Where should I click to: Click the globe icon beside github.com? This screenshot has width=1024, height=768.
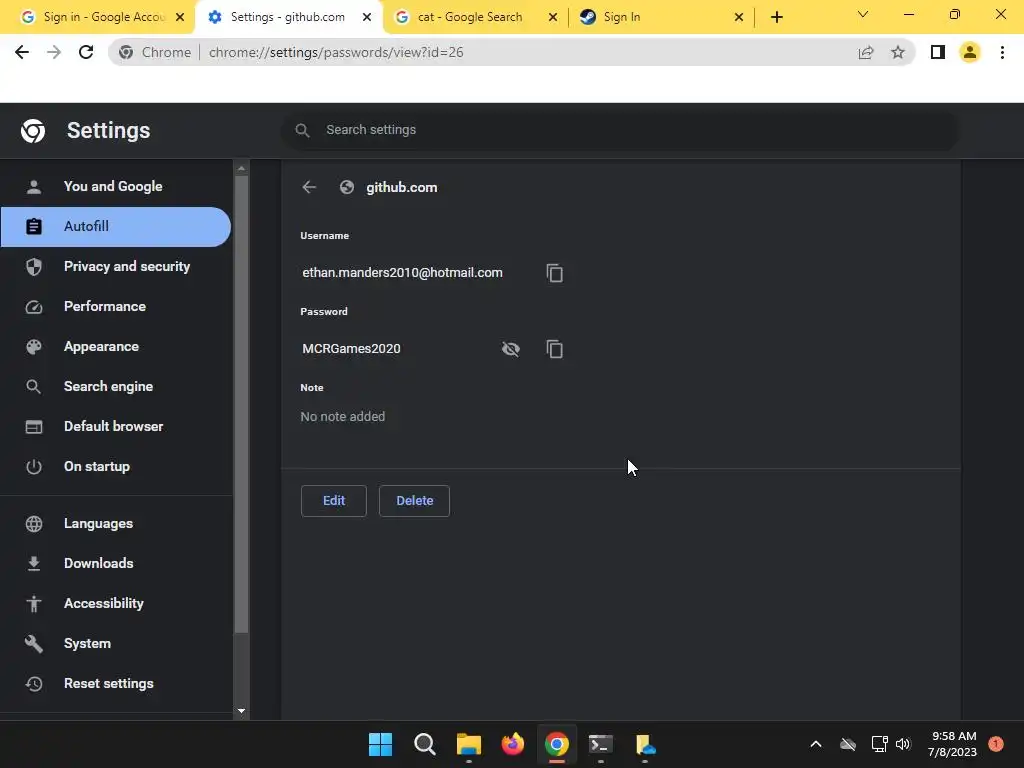coord(347,187)
